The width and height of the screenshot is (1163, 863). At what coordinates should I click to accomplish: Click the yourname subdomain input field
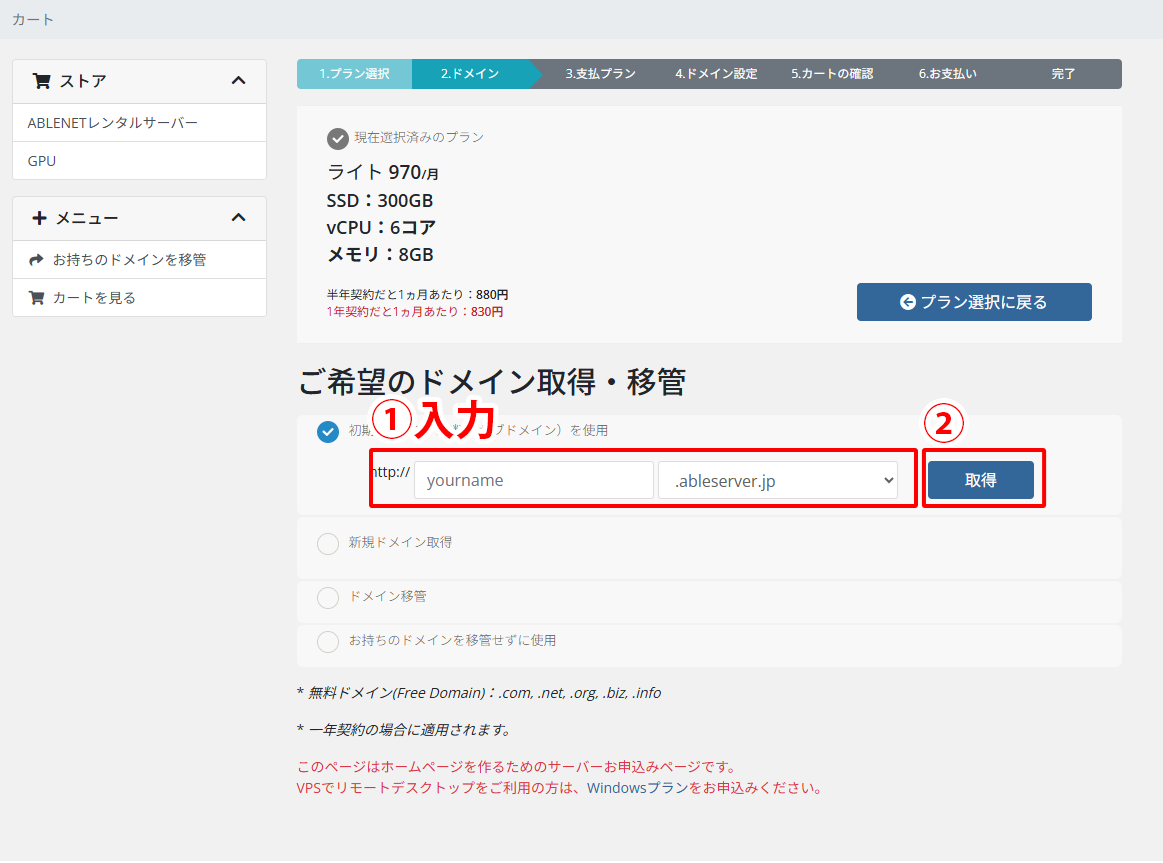click(x=534, y=481)
